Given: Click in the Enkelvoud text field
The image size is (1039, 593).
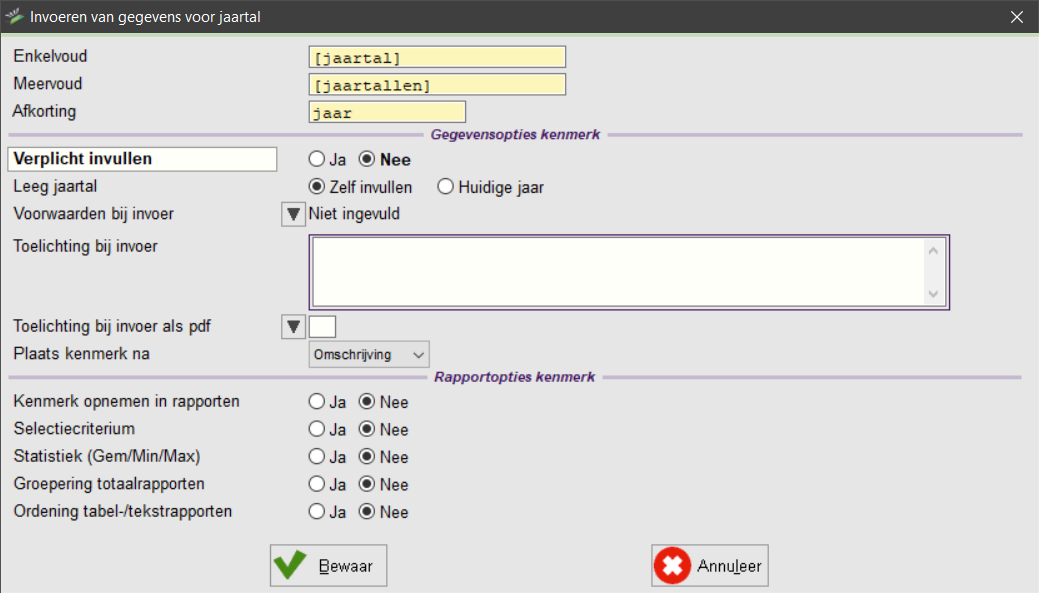Looking at the screenshot, I should coord(437,58).
